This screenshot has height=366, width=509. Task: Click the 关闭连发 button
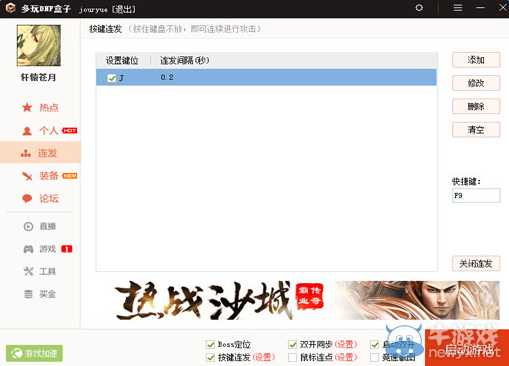coord(476,264)
